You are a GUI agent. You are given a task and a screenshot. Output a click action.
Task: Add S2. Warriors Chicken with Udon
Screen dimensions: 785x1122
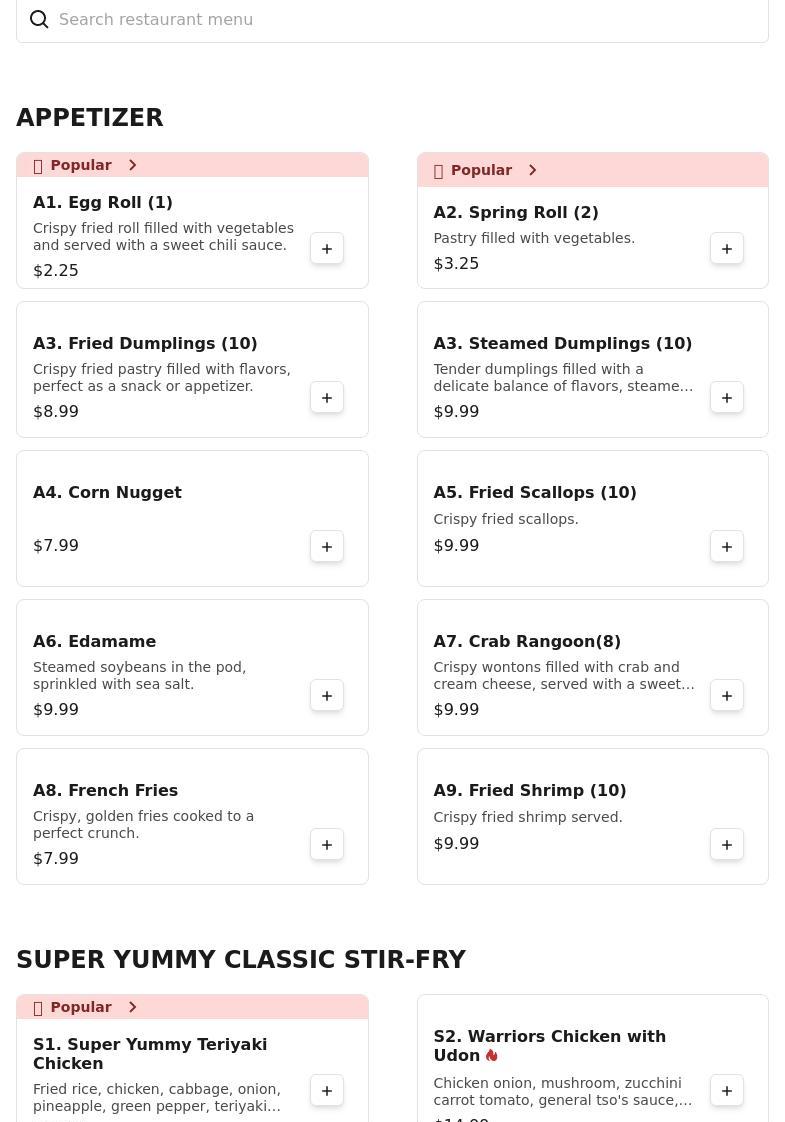click(727, 1091)
